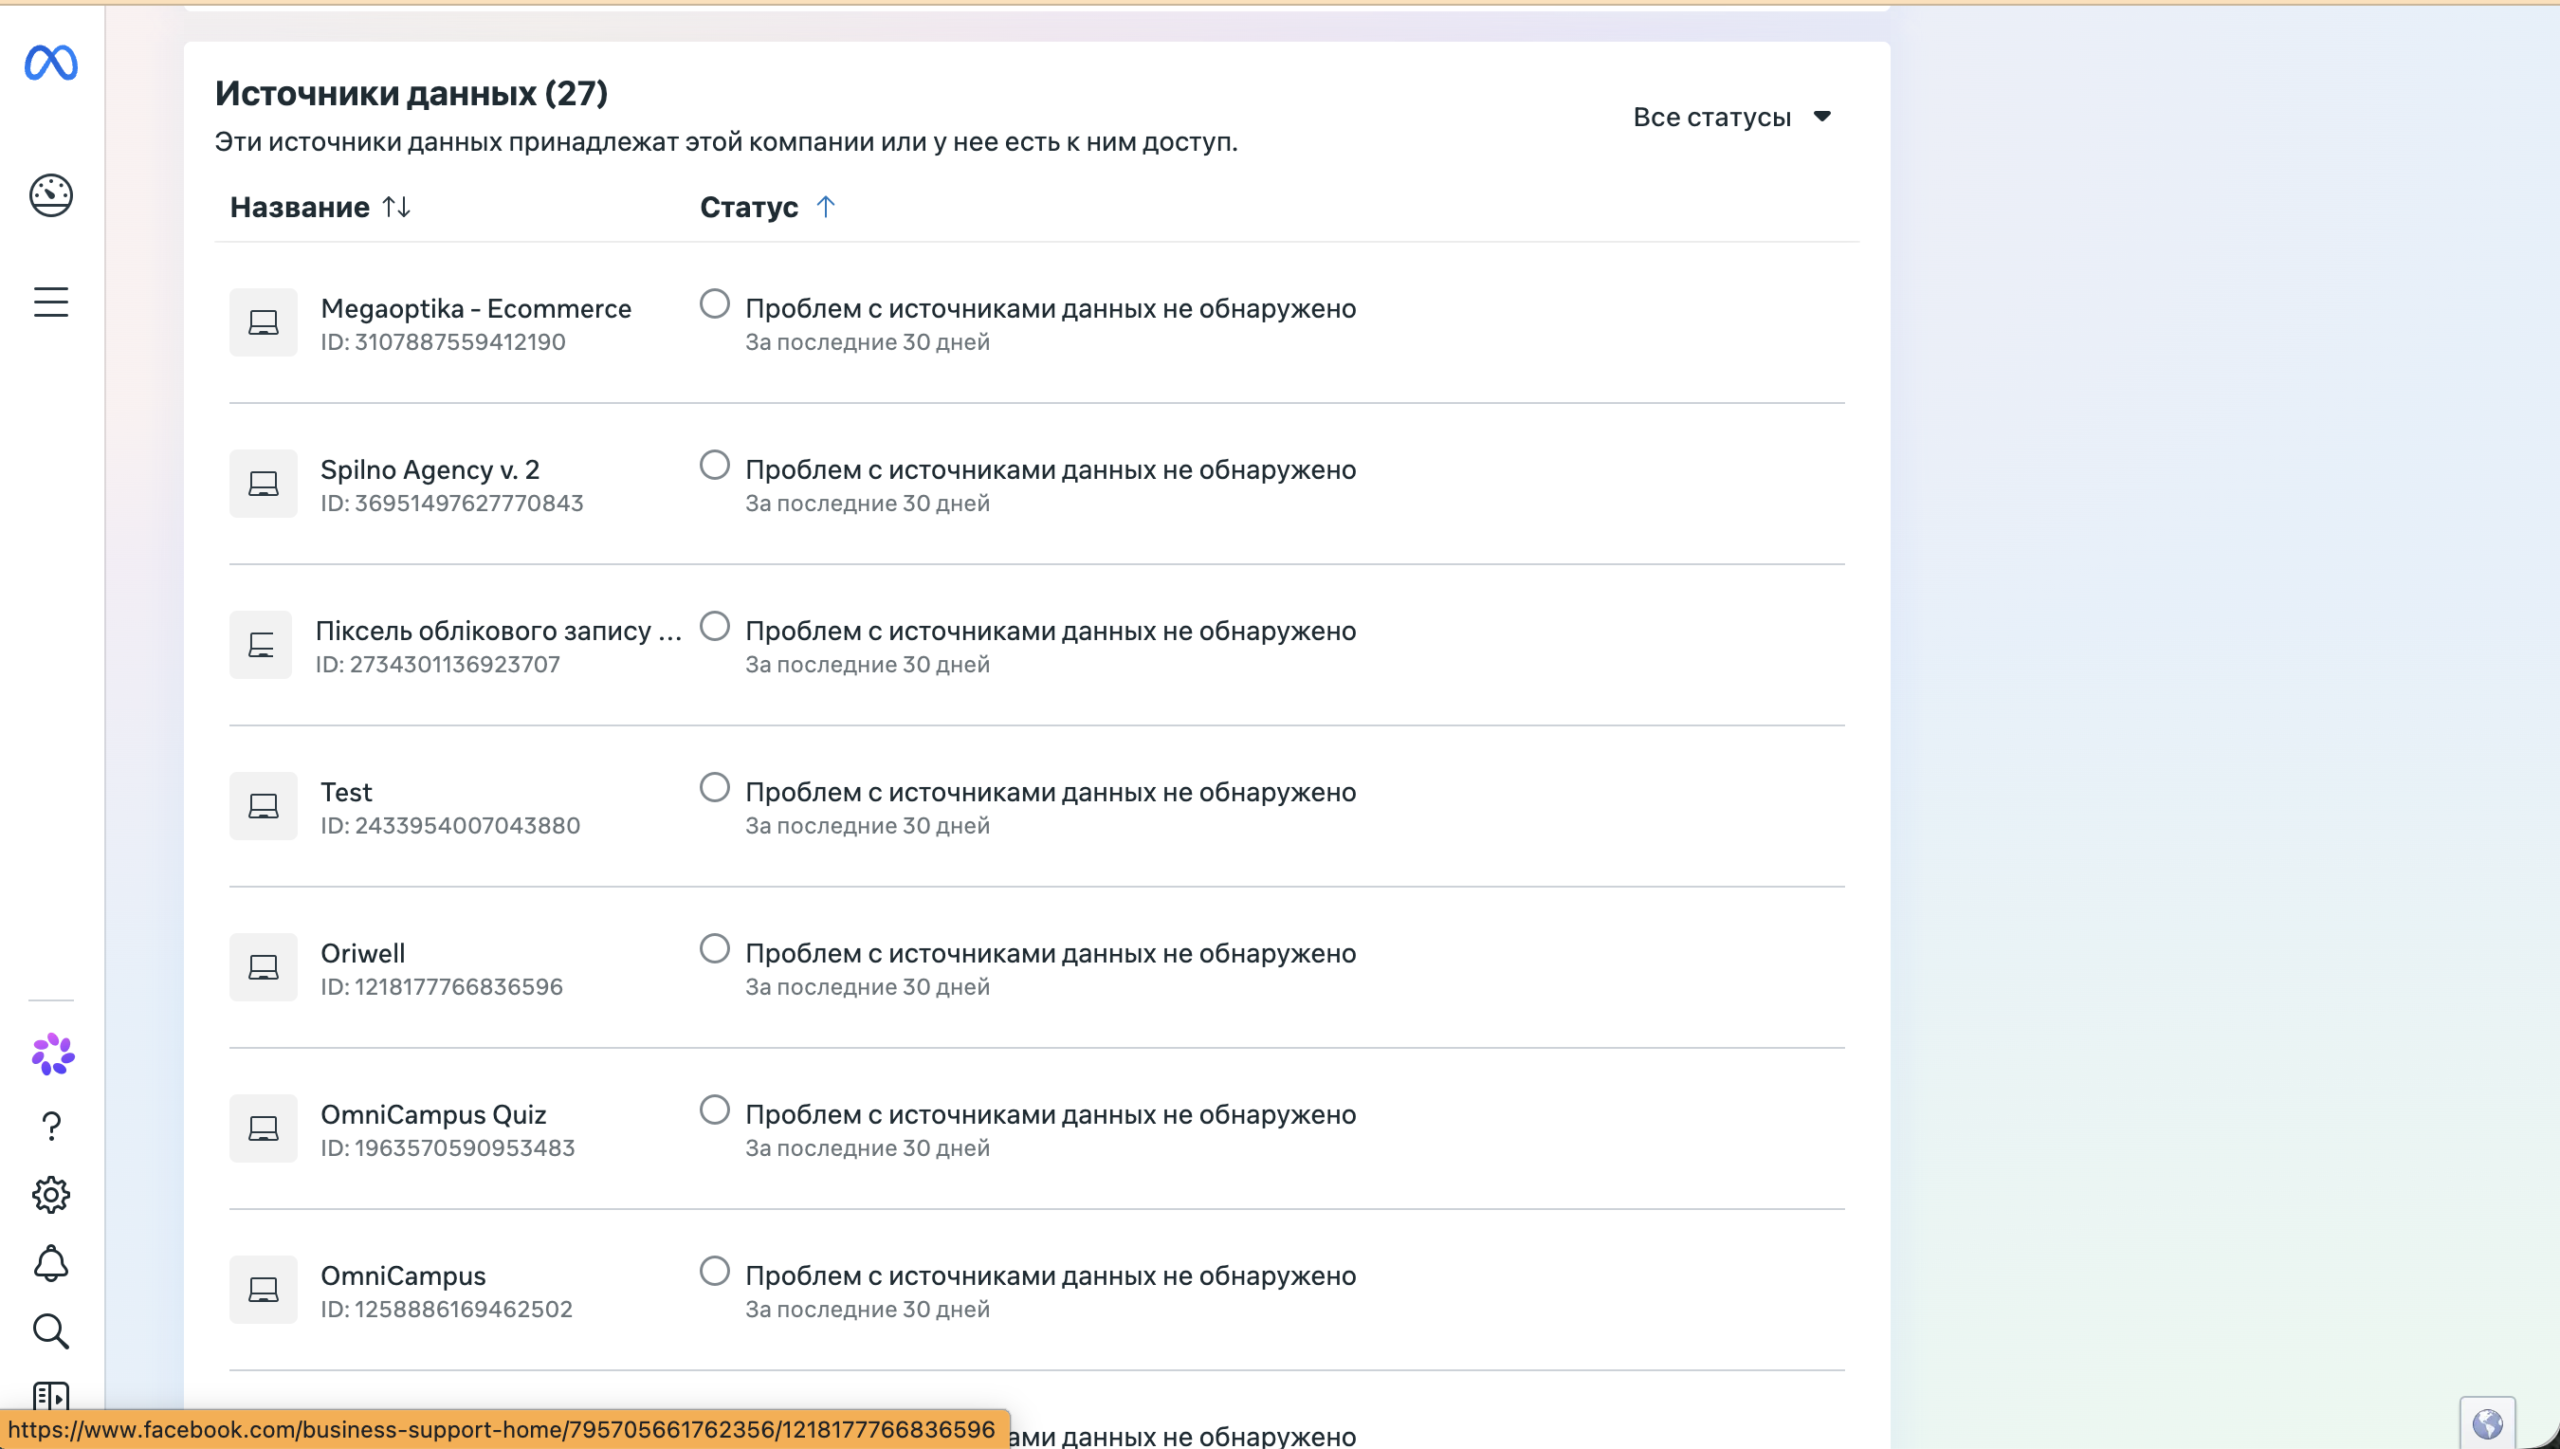Click ID: 2433954007043880 text
The width and height of the screenshot is (2560, 1449).
pos(450,826)
